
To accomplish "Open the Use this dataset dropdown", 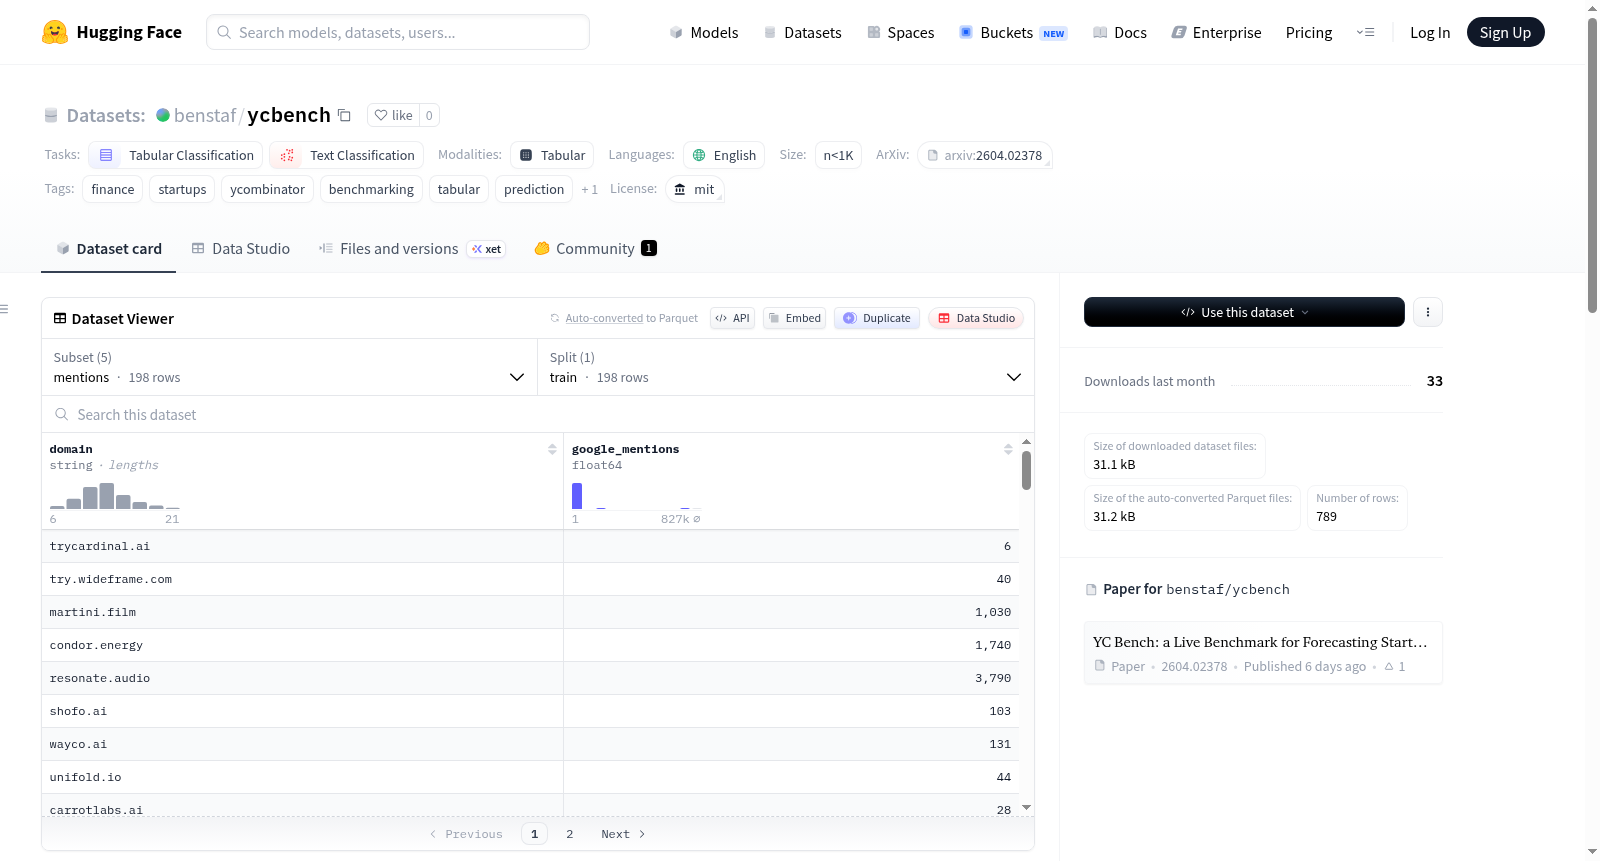I will click(1244, 312).
